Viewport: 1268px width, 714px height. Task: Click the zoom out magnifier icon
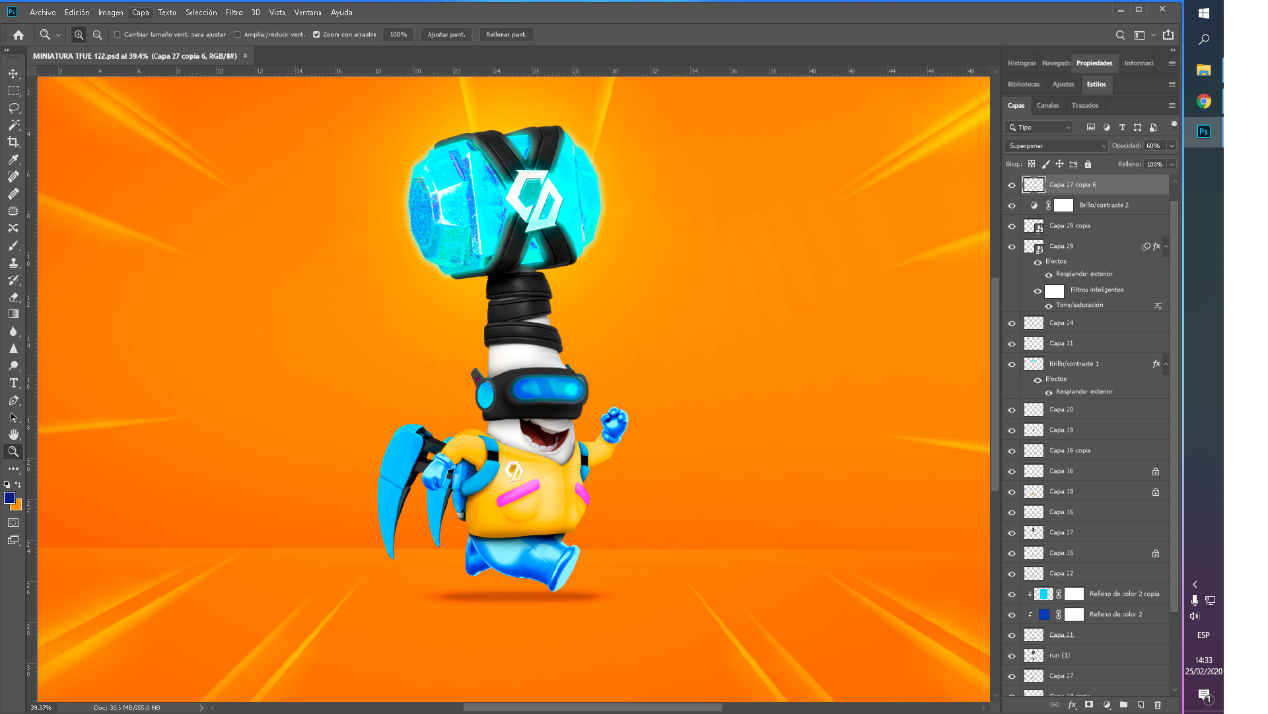[97, 35]
